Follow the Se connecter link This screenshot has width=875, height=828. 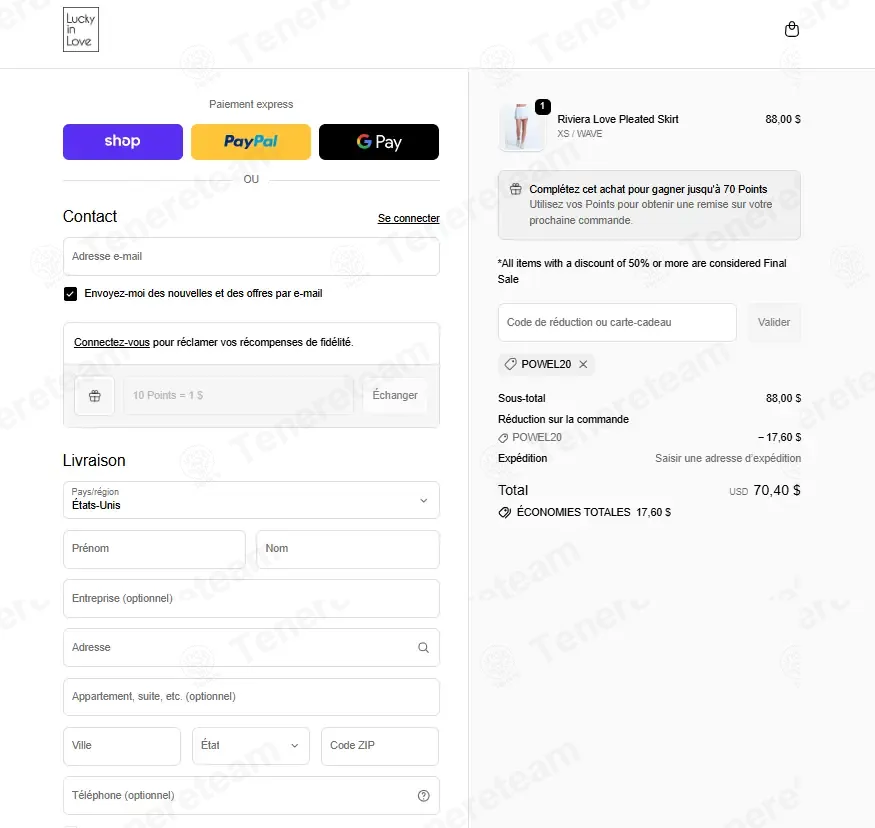pos(408,218)
